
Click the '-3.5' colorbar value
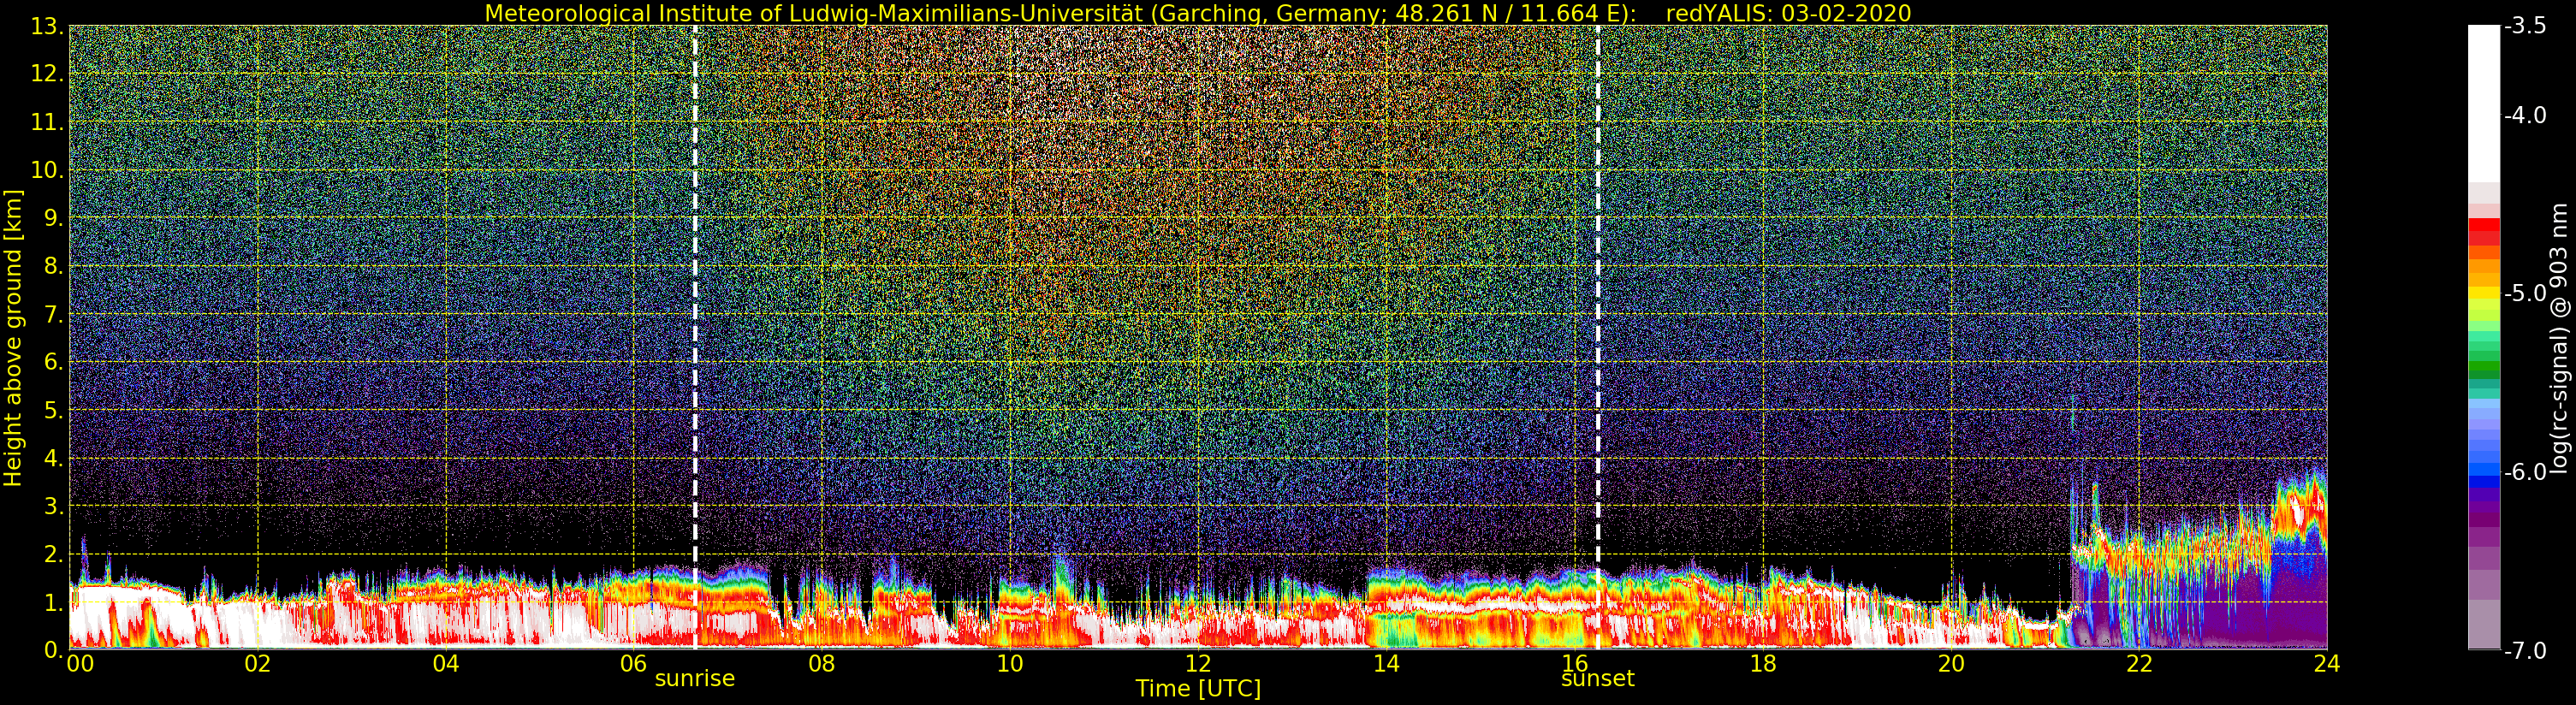pos(2526,27)
